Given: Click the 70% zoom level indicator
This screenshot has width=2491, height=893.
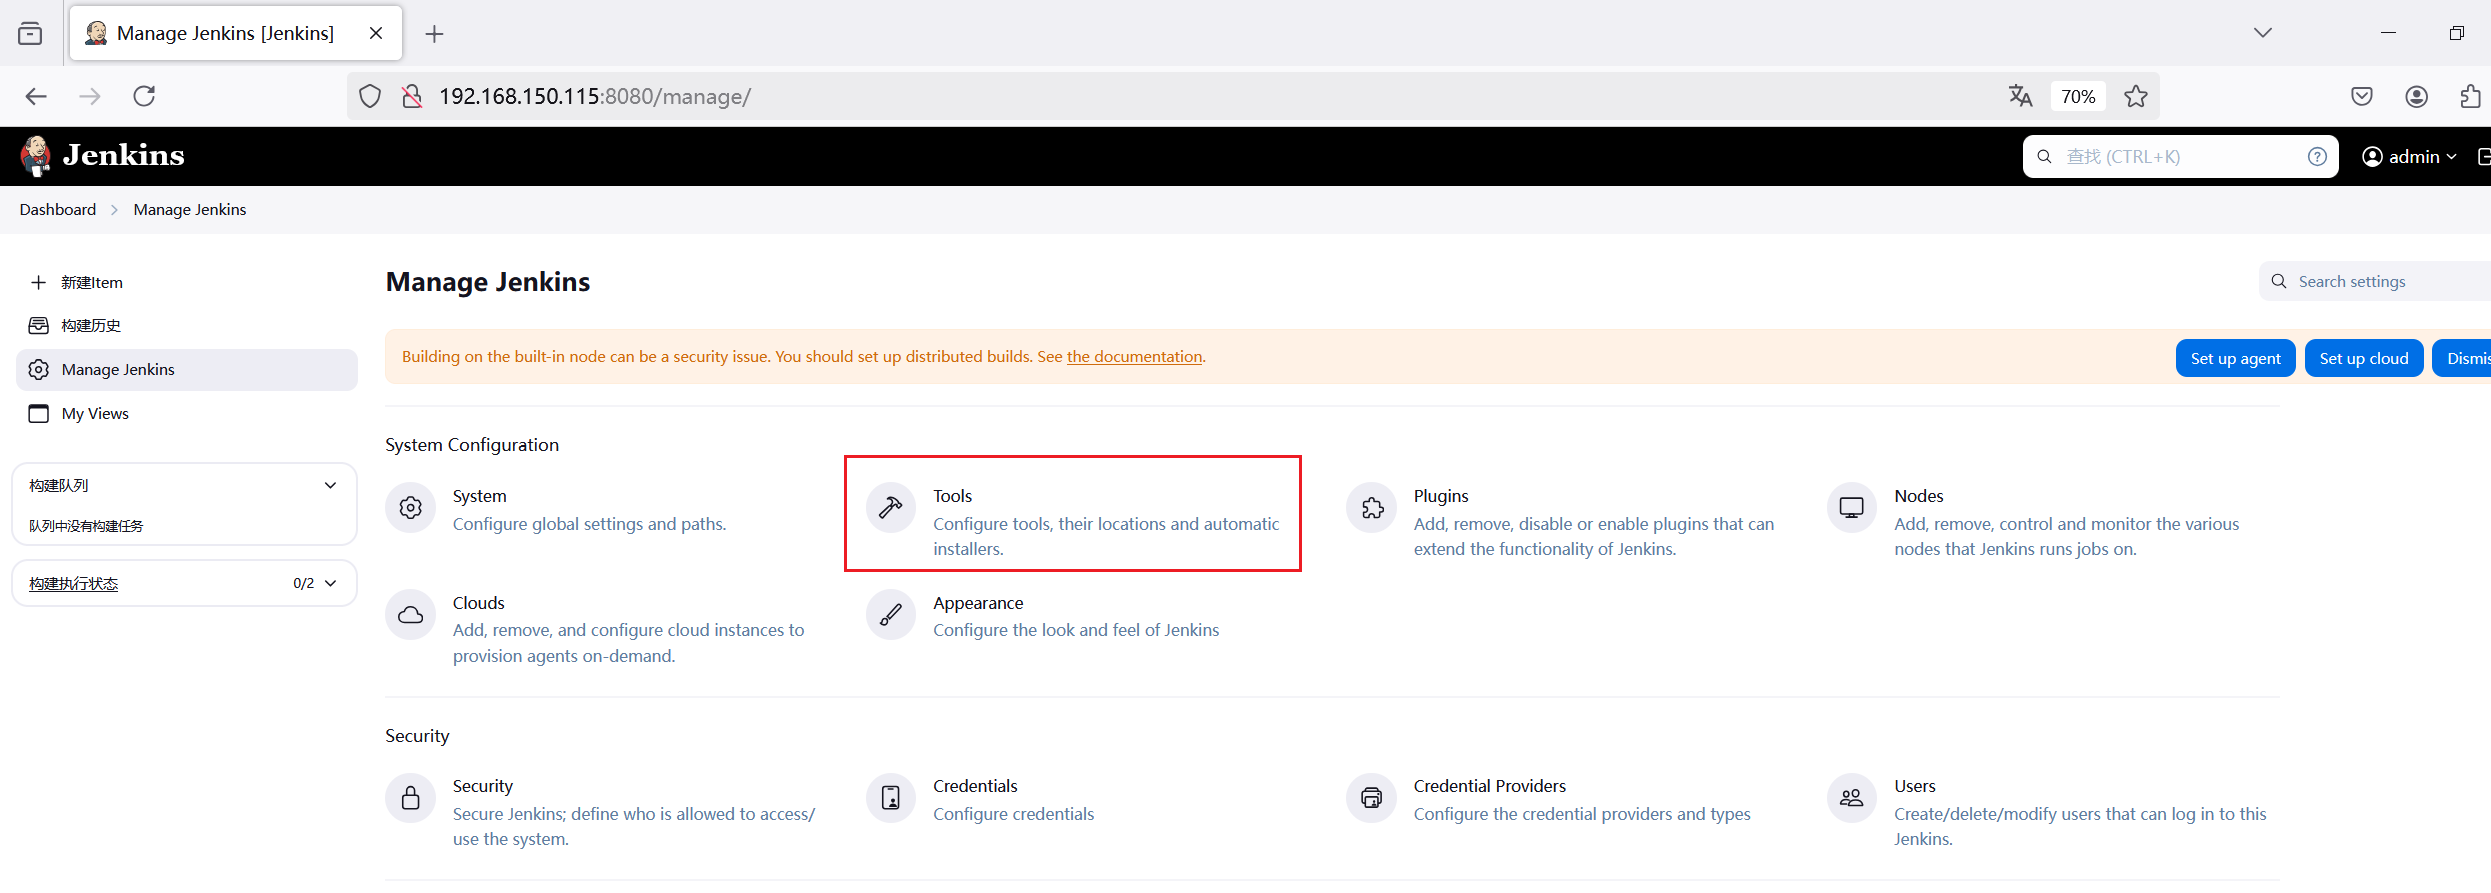Looking at the screenshot, I should pyautogui.click(x=2078, y=96).
